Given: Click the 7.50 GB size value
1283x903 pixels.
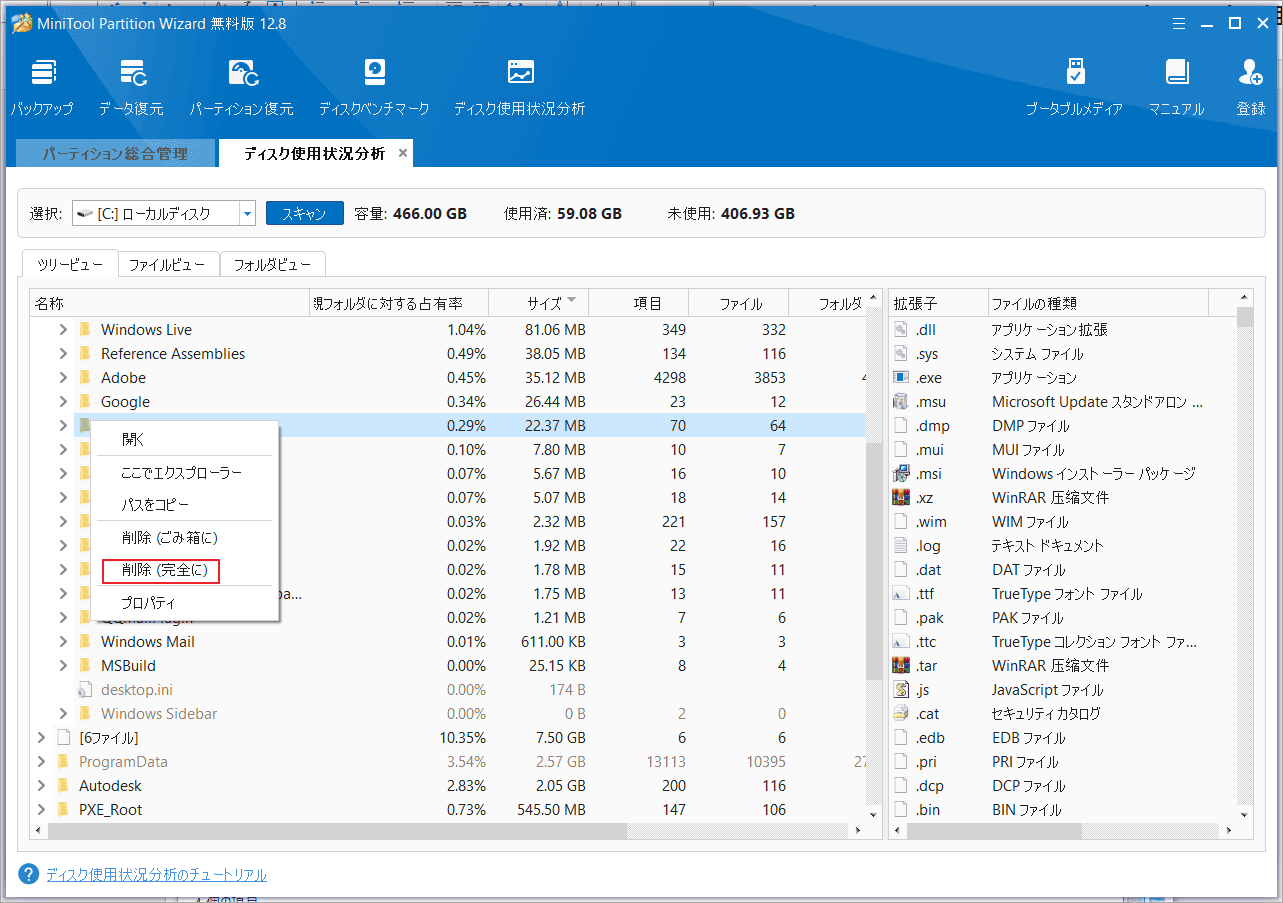Looking at the screenshot, I should pyautogui.click(x=559, y=738).
